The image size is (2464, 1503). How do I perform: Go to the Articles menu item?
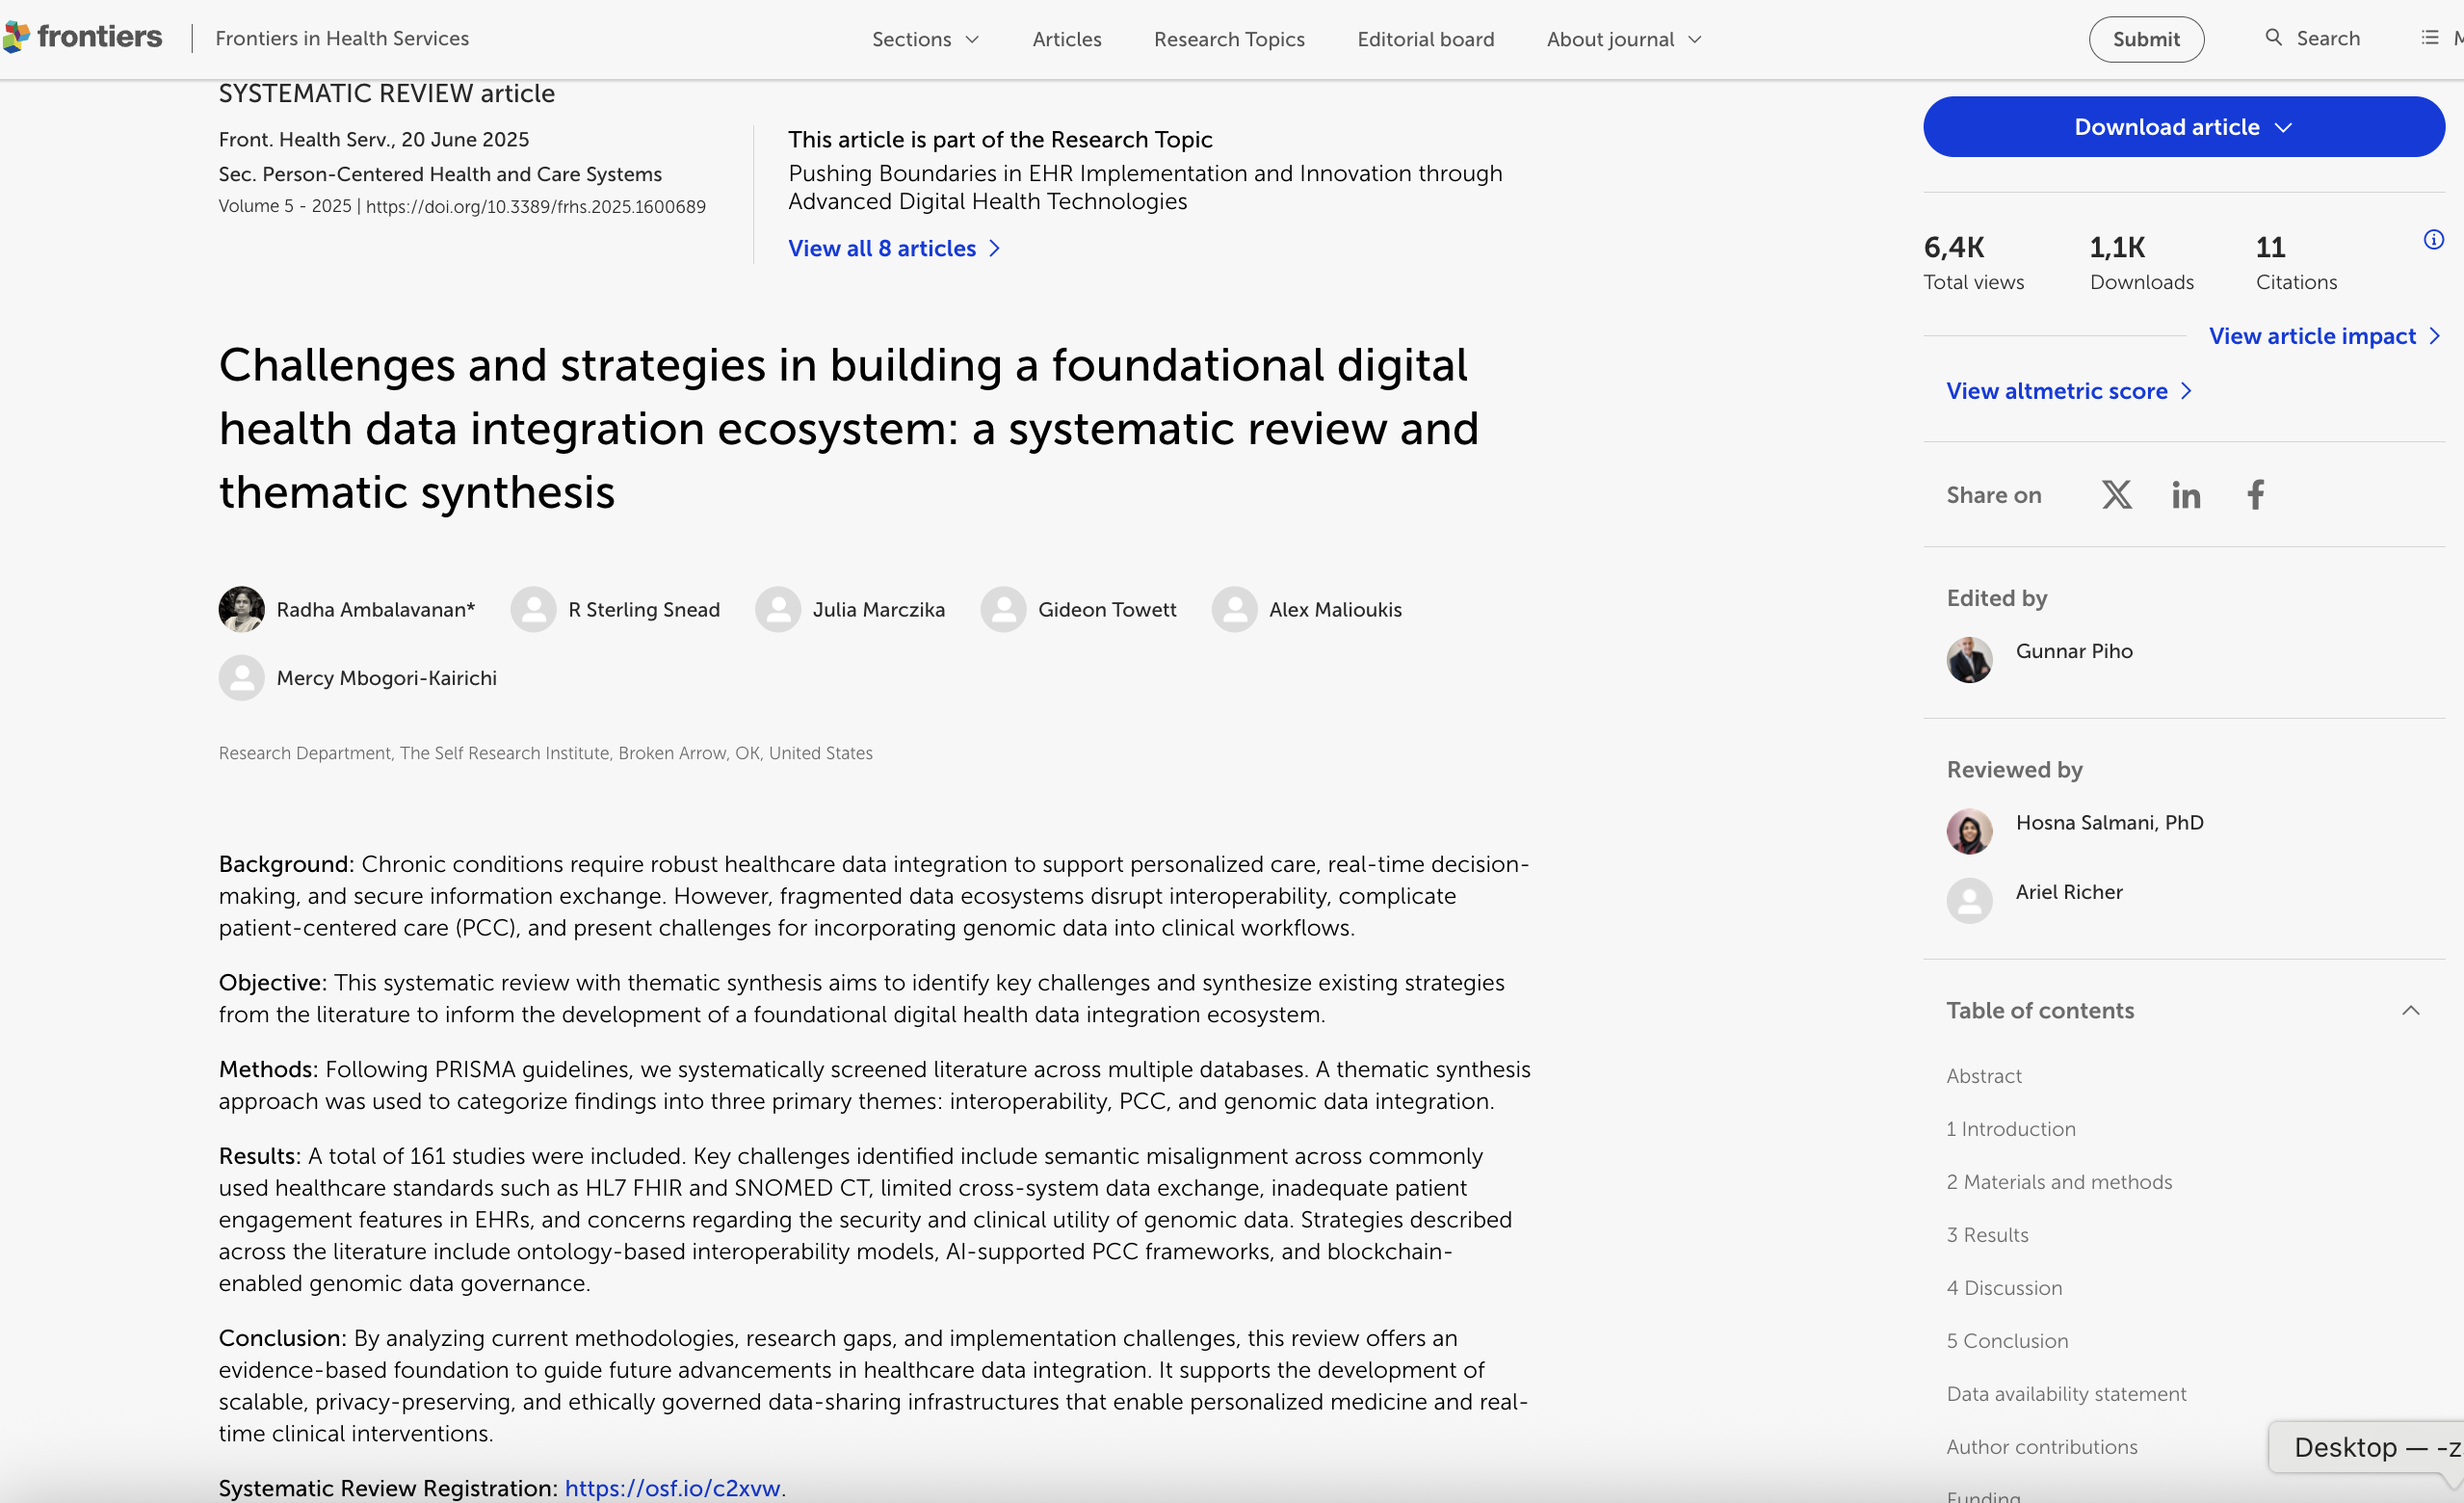(x=1066, y=39)
